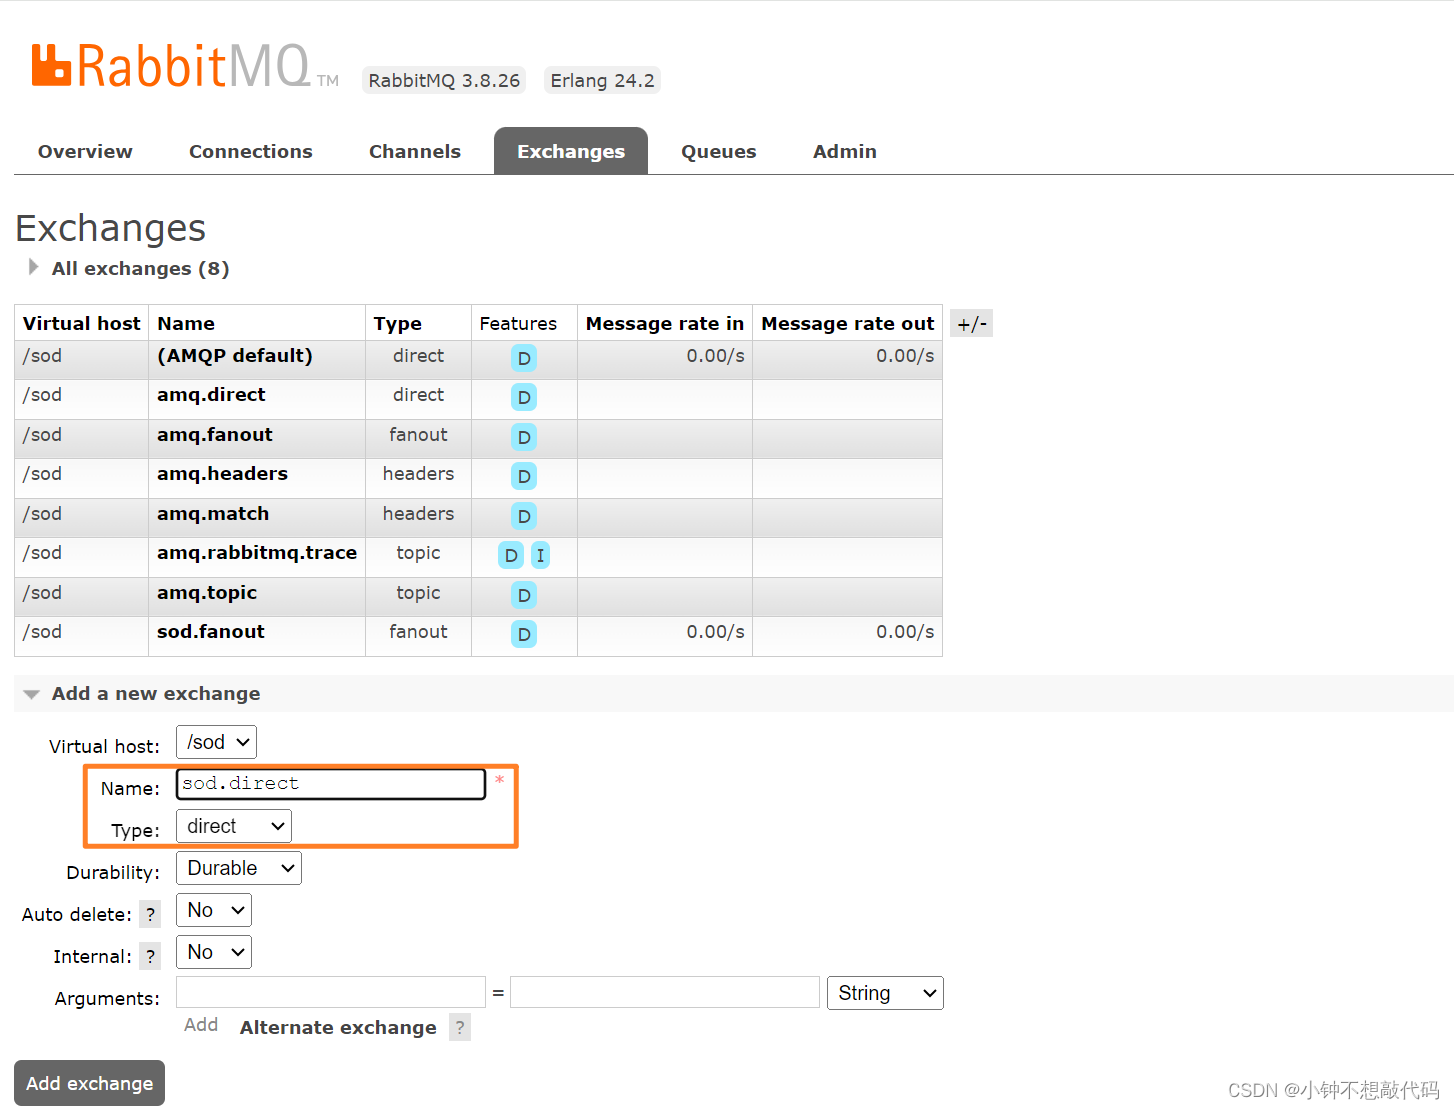Click the D feature badge for amq.topic

(524, 595)
